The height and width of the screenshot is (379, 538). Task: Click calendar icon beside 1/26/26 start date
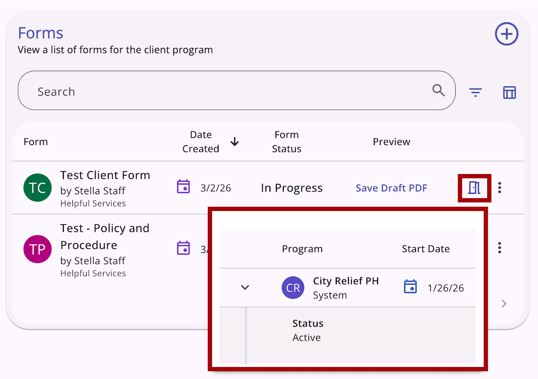point(410,286)
